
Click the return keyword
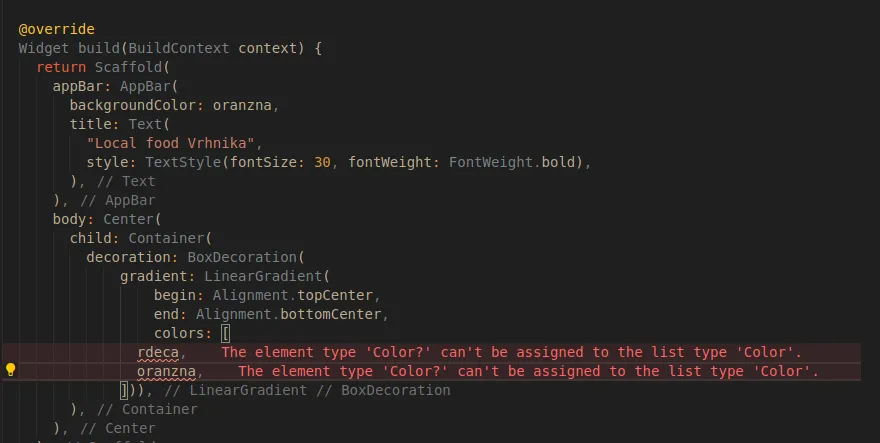(61, 67)
